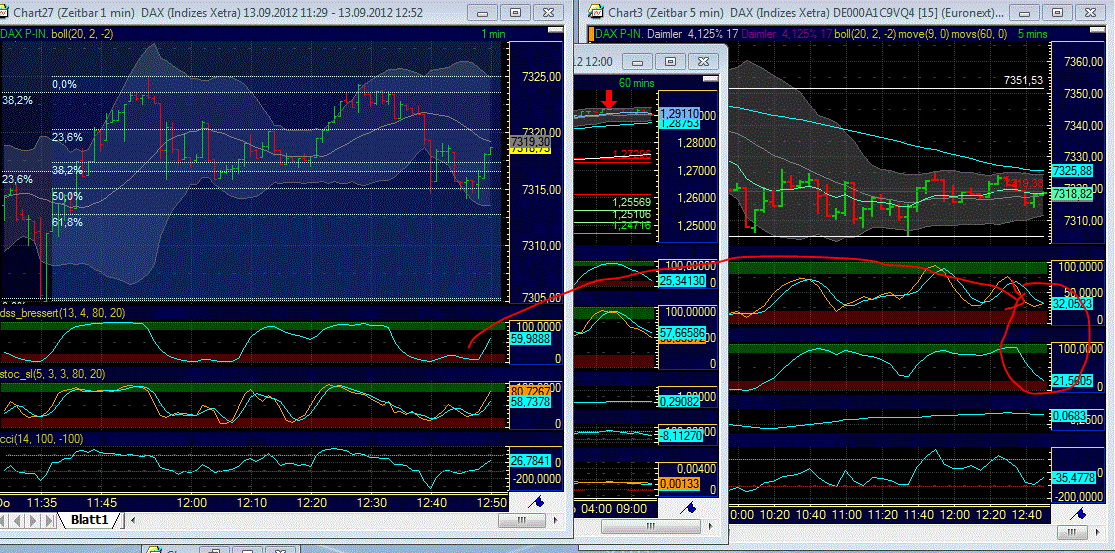Maximize the Chart27 window

(x=517, y=12)
